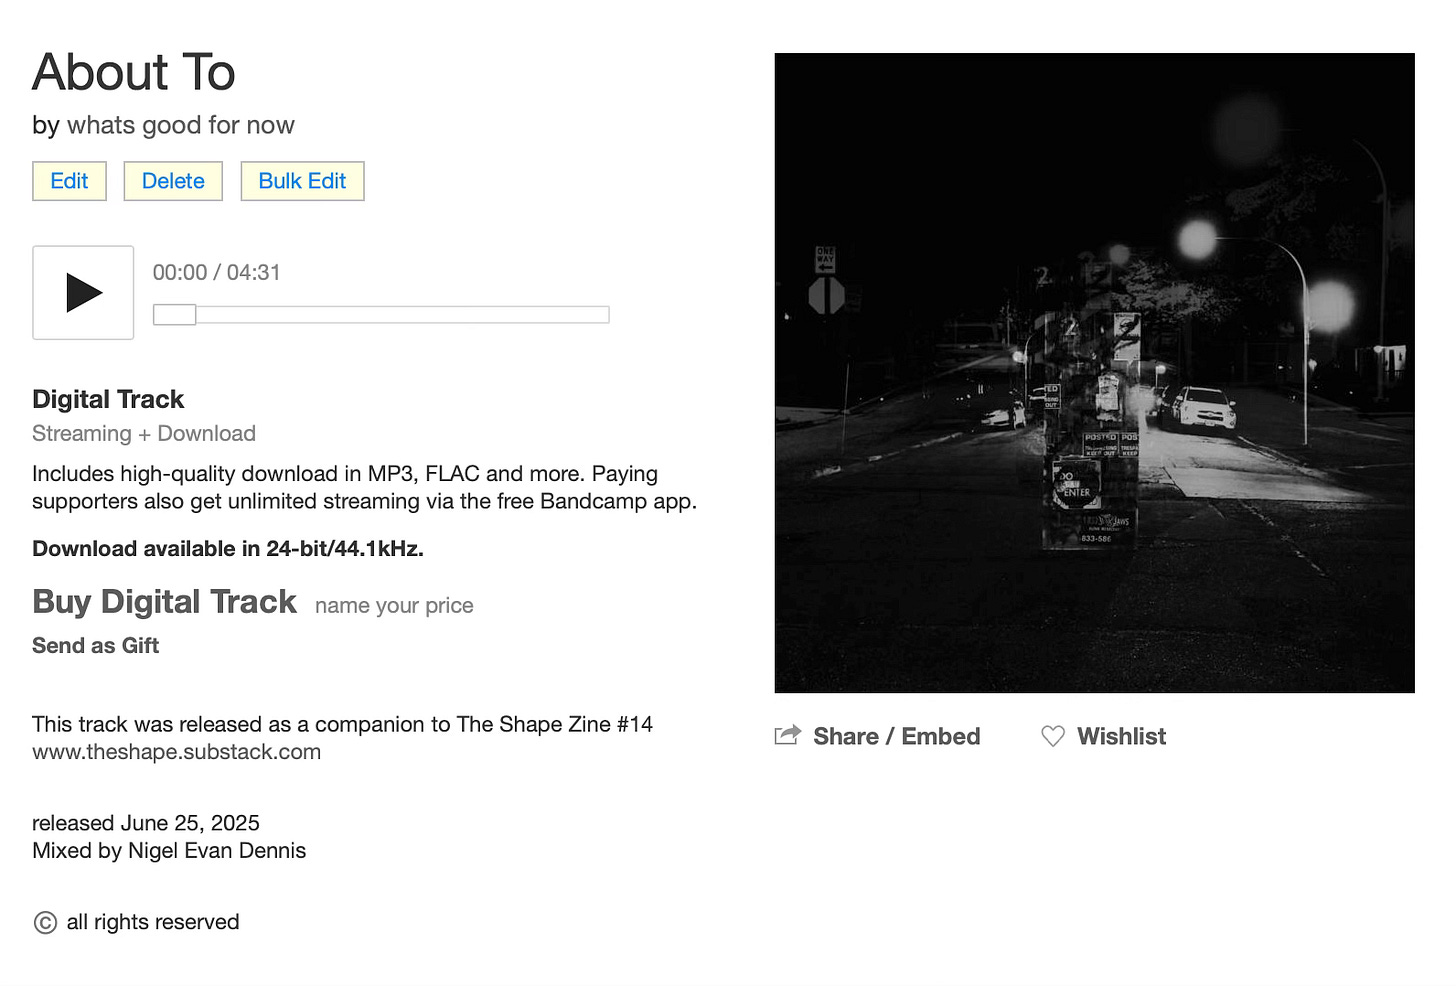Click the all rights reserved text

coord(153,922)
